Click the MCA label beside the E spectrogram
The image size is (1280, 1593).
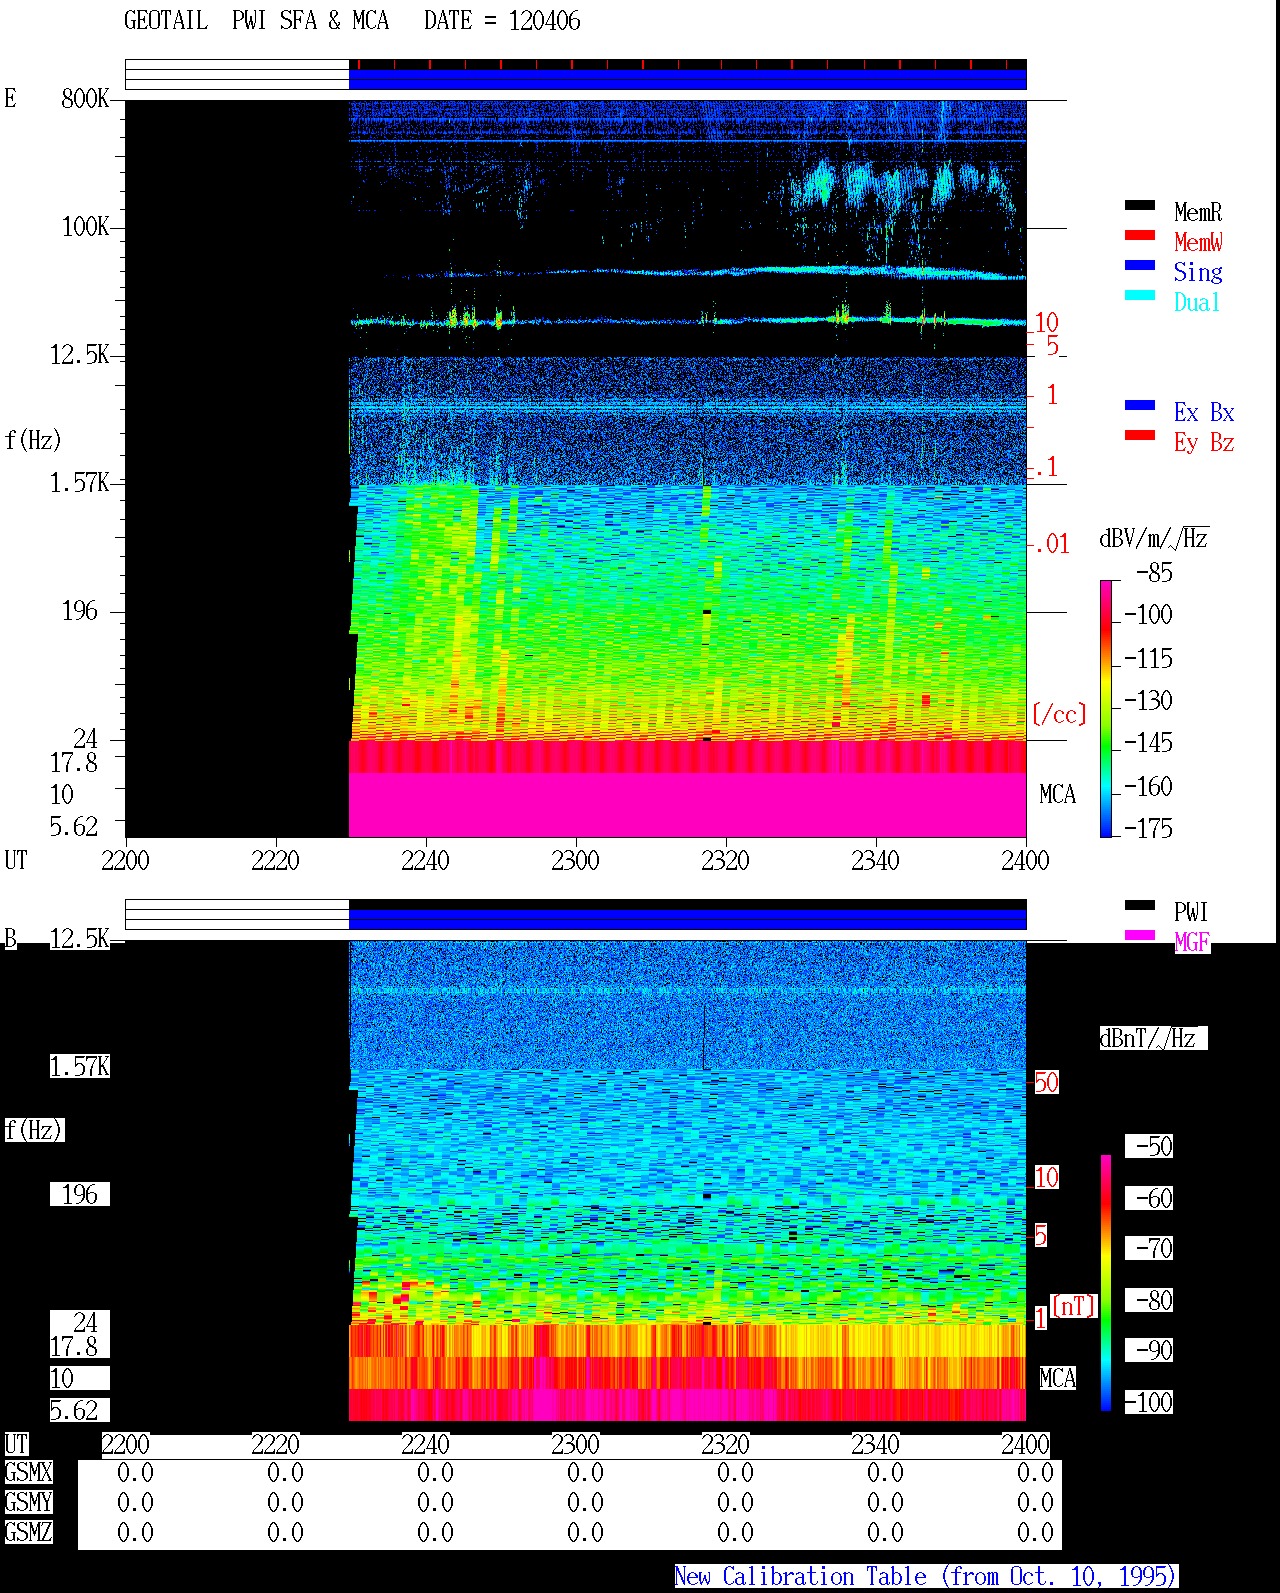[1057, 795]
